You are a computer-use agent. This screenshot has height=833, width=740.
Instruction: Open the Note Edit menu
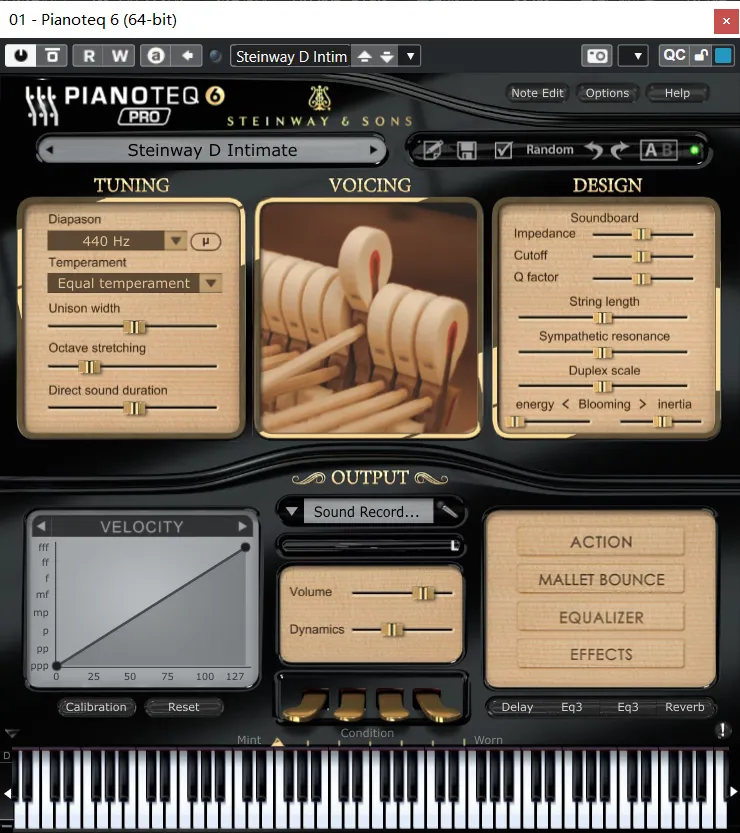537,93
